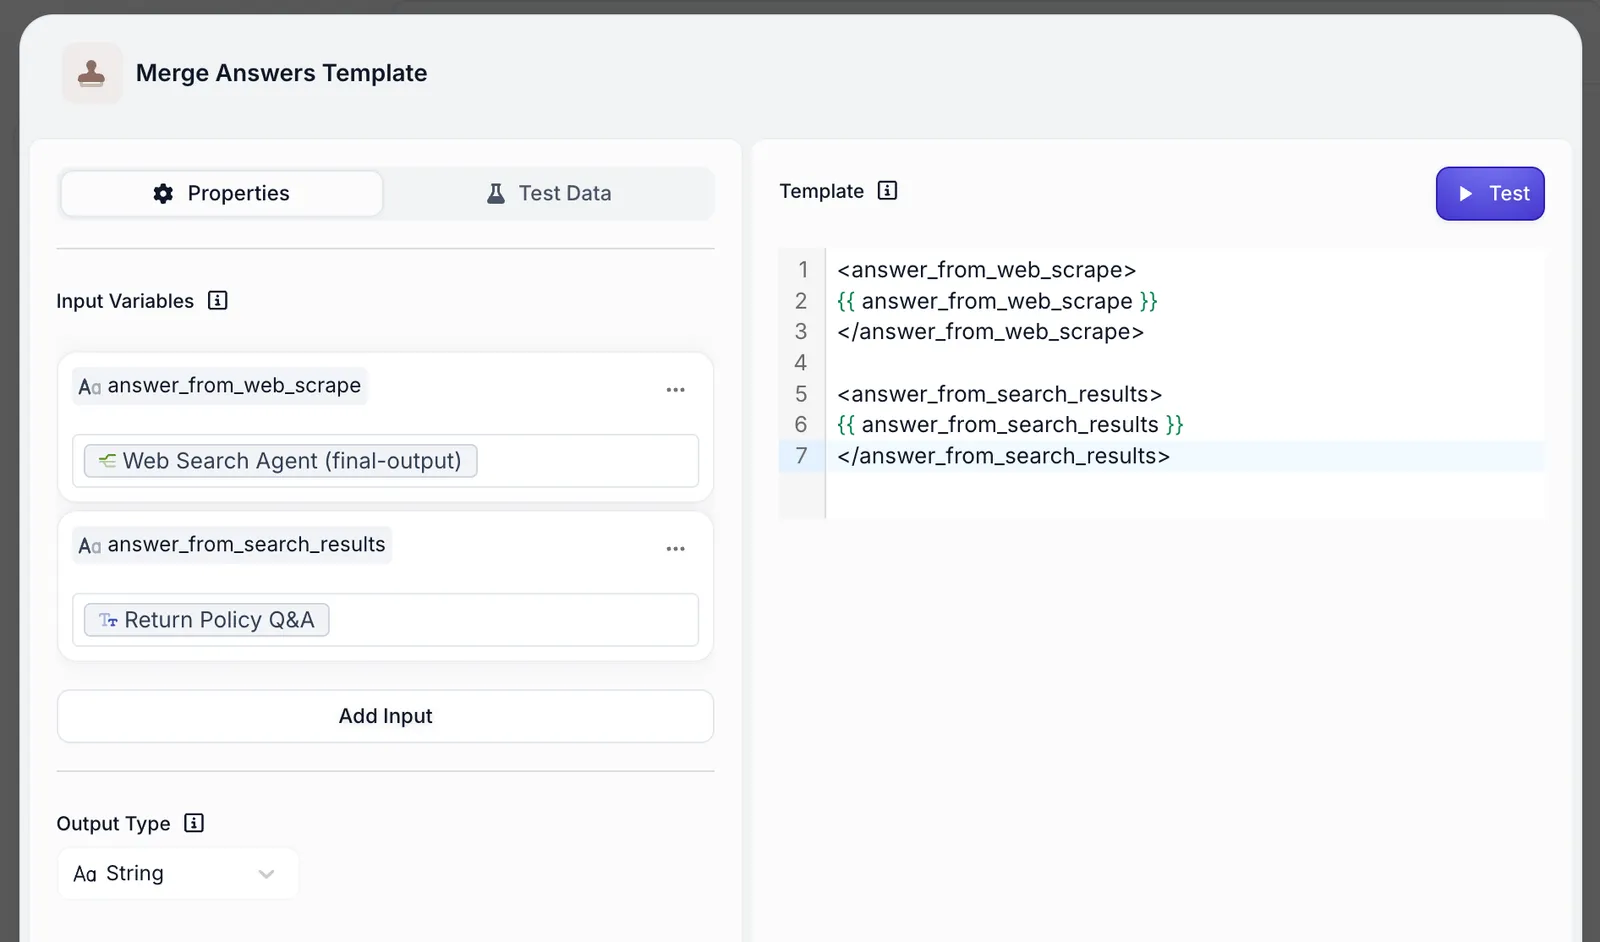The height and width of the screenshot is (942, 1600).
Task: Click the {{ answer_from_web_scrape }} placeholder in editor
Action: tap(997, 301)
